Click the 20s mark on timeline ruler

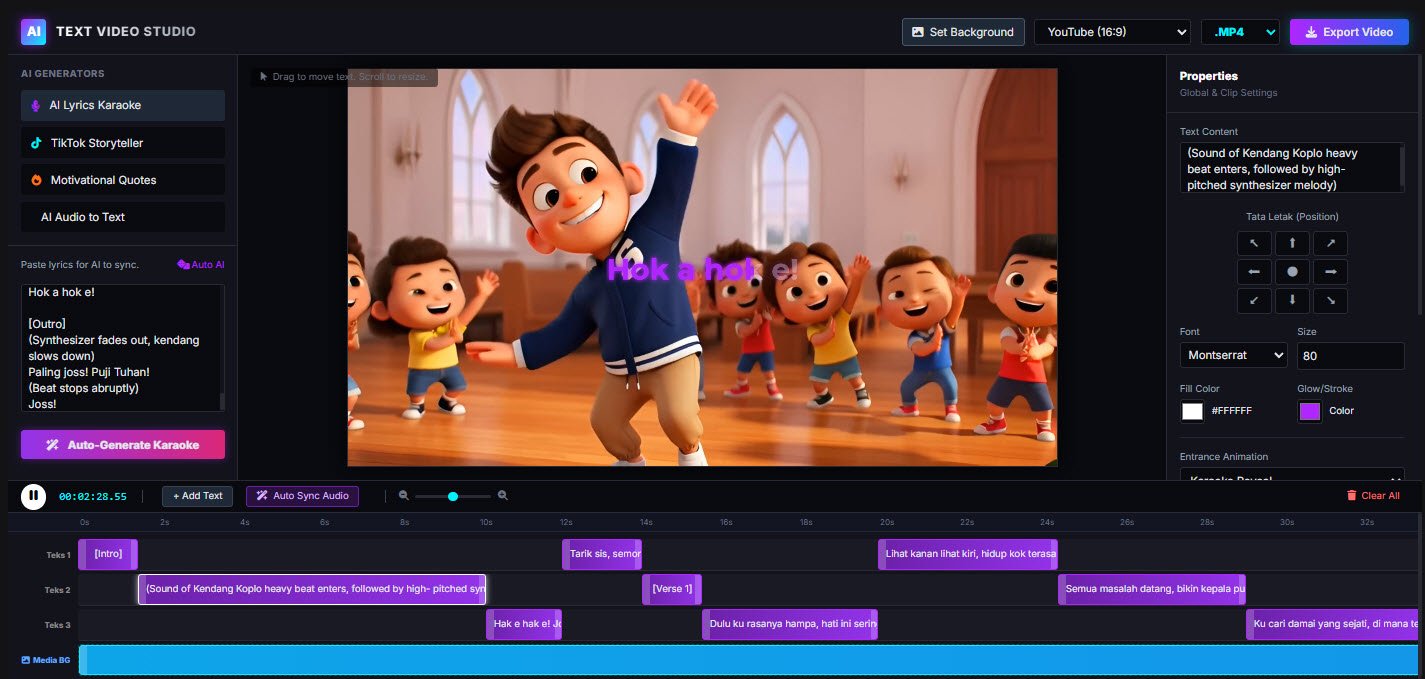887,522
